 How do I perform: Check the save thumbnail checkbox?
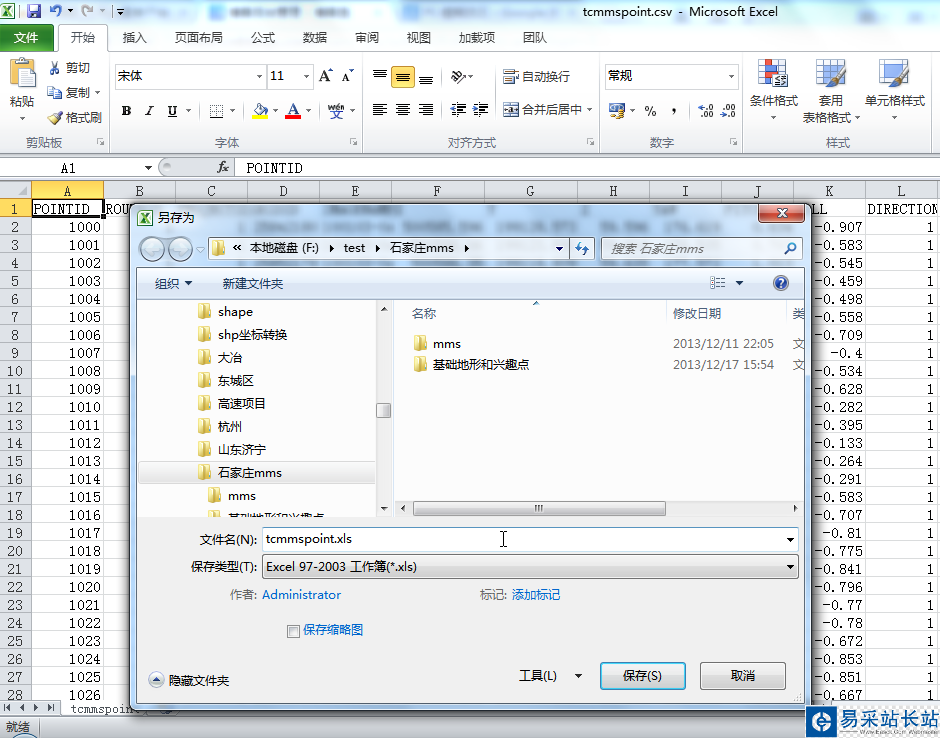(293, 631)
